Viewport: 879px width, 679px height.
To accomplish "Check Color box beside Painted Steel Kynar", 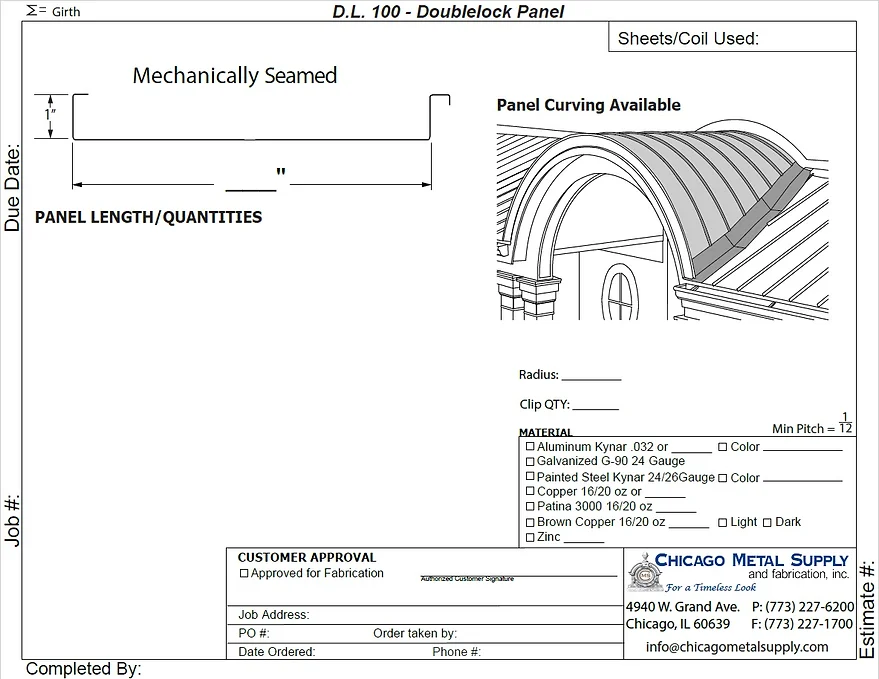I will [723, 478].
